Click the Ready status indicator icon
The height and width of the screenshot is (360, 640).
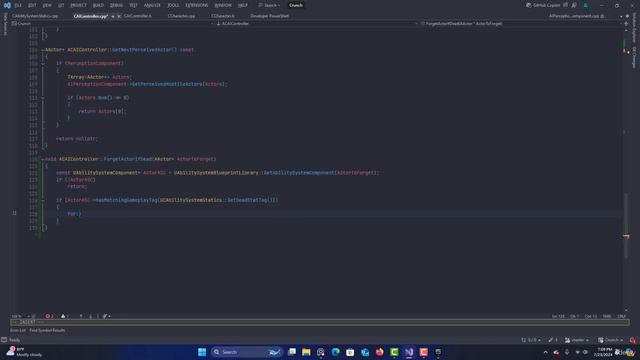point(4,340)
